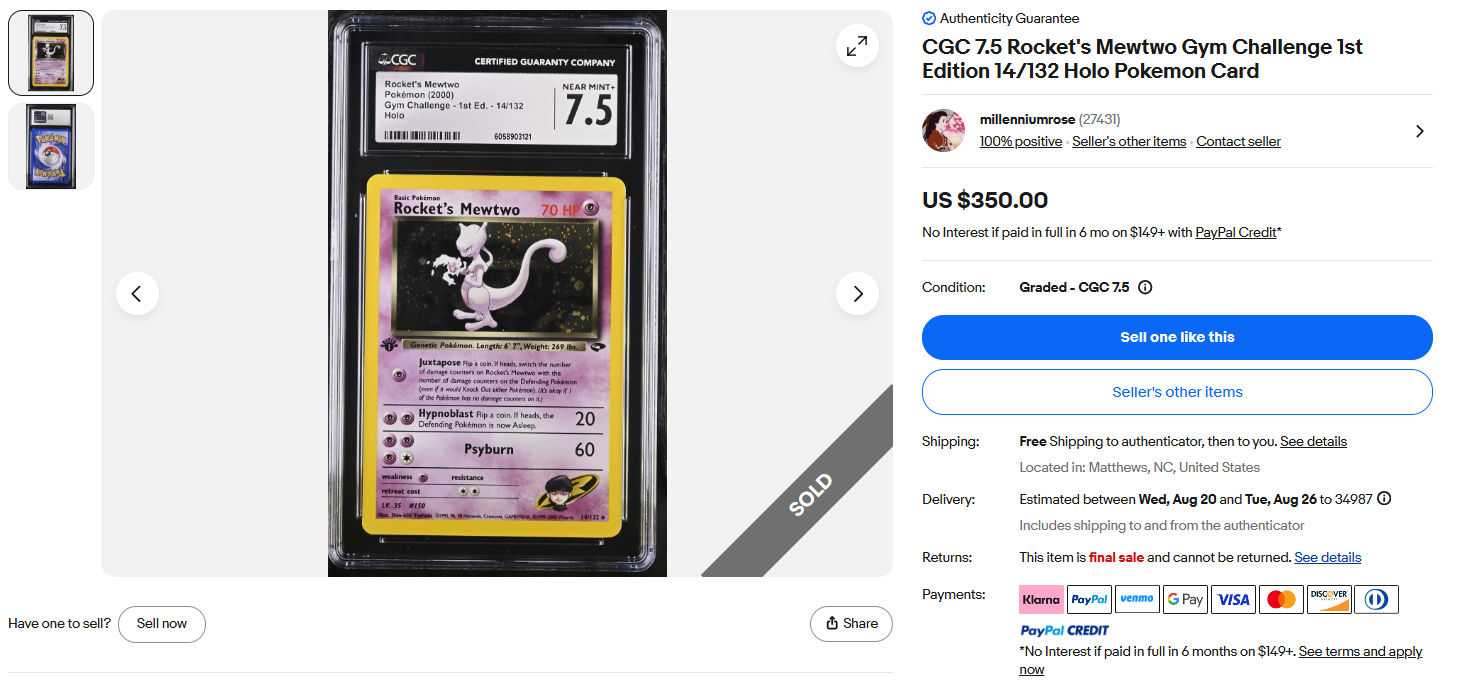Click the Sell now button
The height and width of the screenshot is (689, 1476).
point(162,624)
